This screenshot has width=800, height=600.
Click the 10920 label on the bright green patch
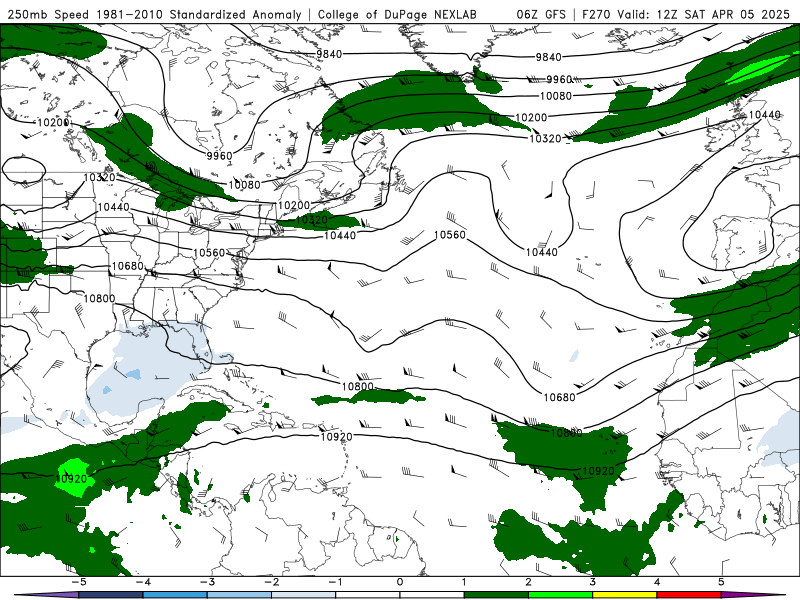(x=71, y=479)
